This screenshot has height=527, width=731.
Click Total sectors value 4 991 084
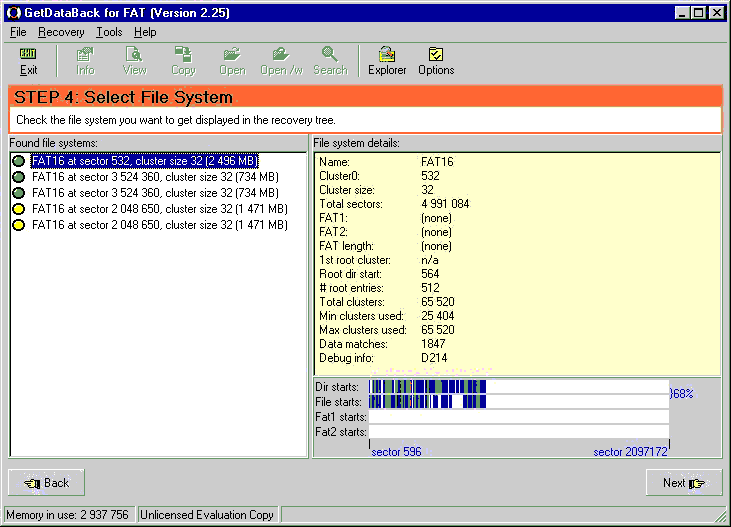coord(445,204)
